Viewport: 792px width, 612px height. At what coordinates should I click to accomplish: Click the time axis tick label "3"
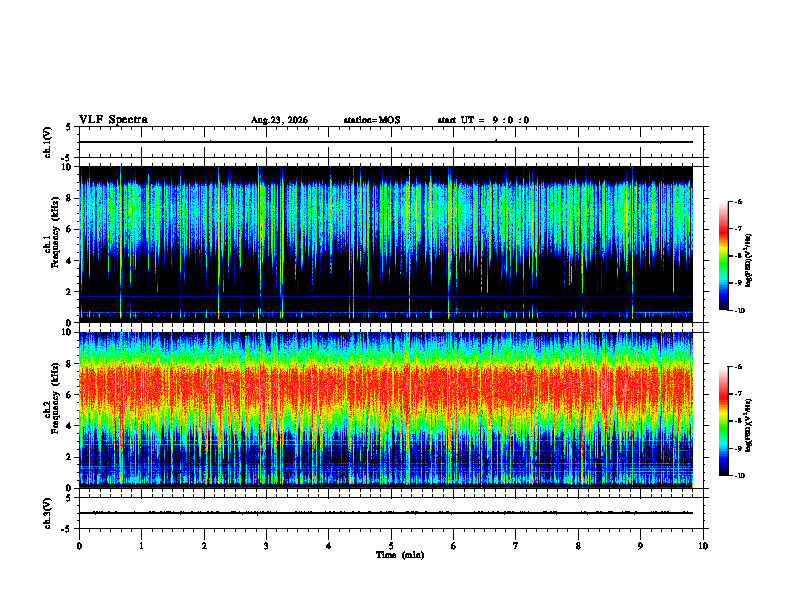[x=266, y=546]
